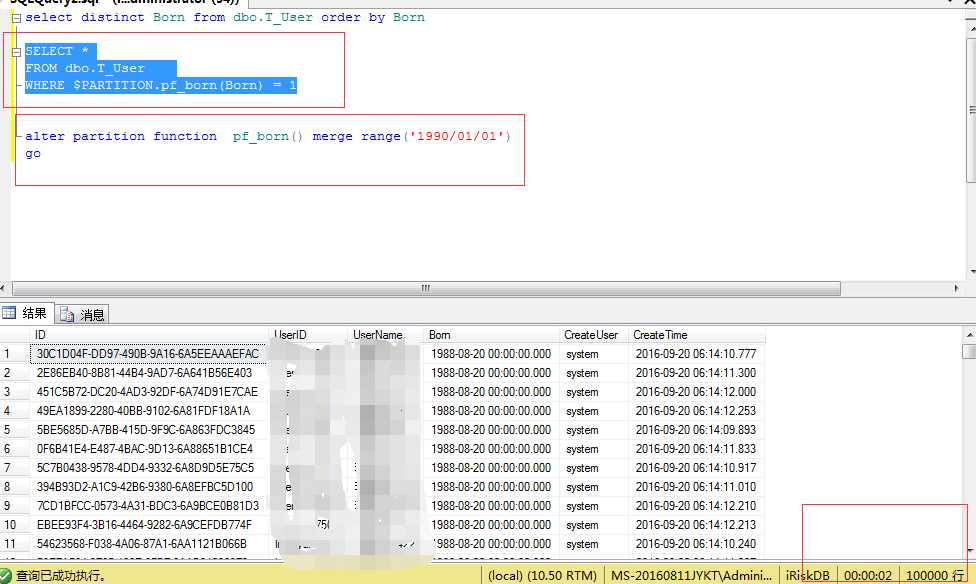Screen dimensions: 976x584
Task: Click status bar server (local) (10.50 RTM)
Action: [542, 575]
